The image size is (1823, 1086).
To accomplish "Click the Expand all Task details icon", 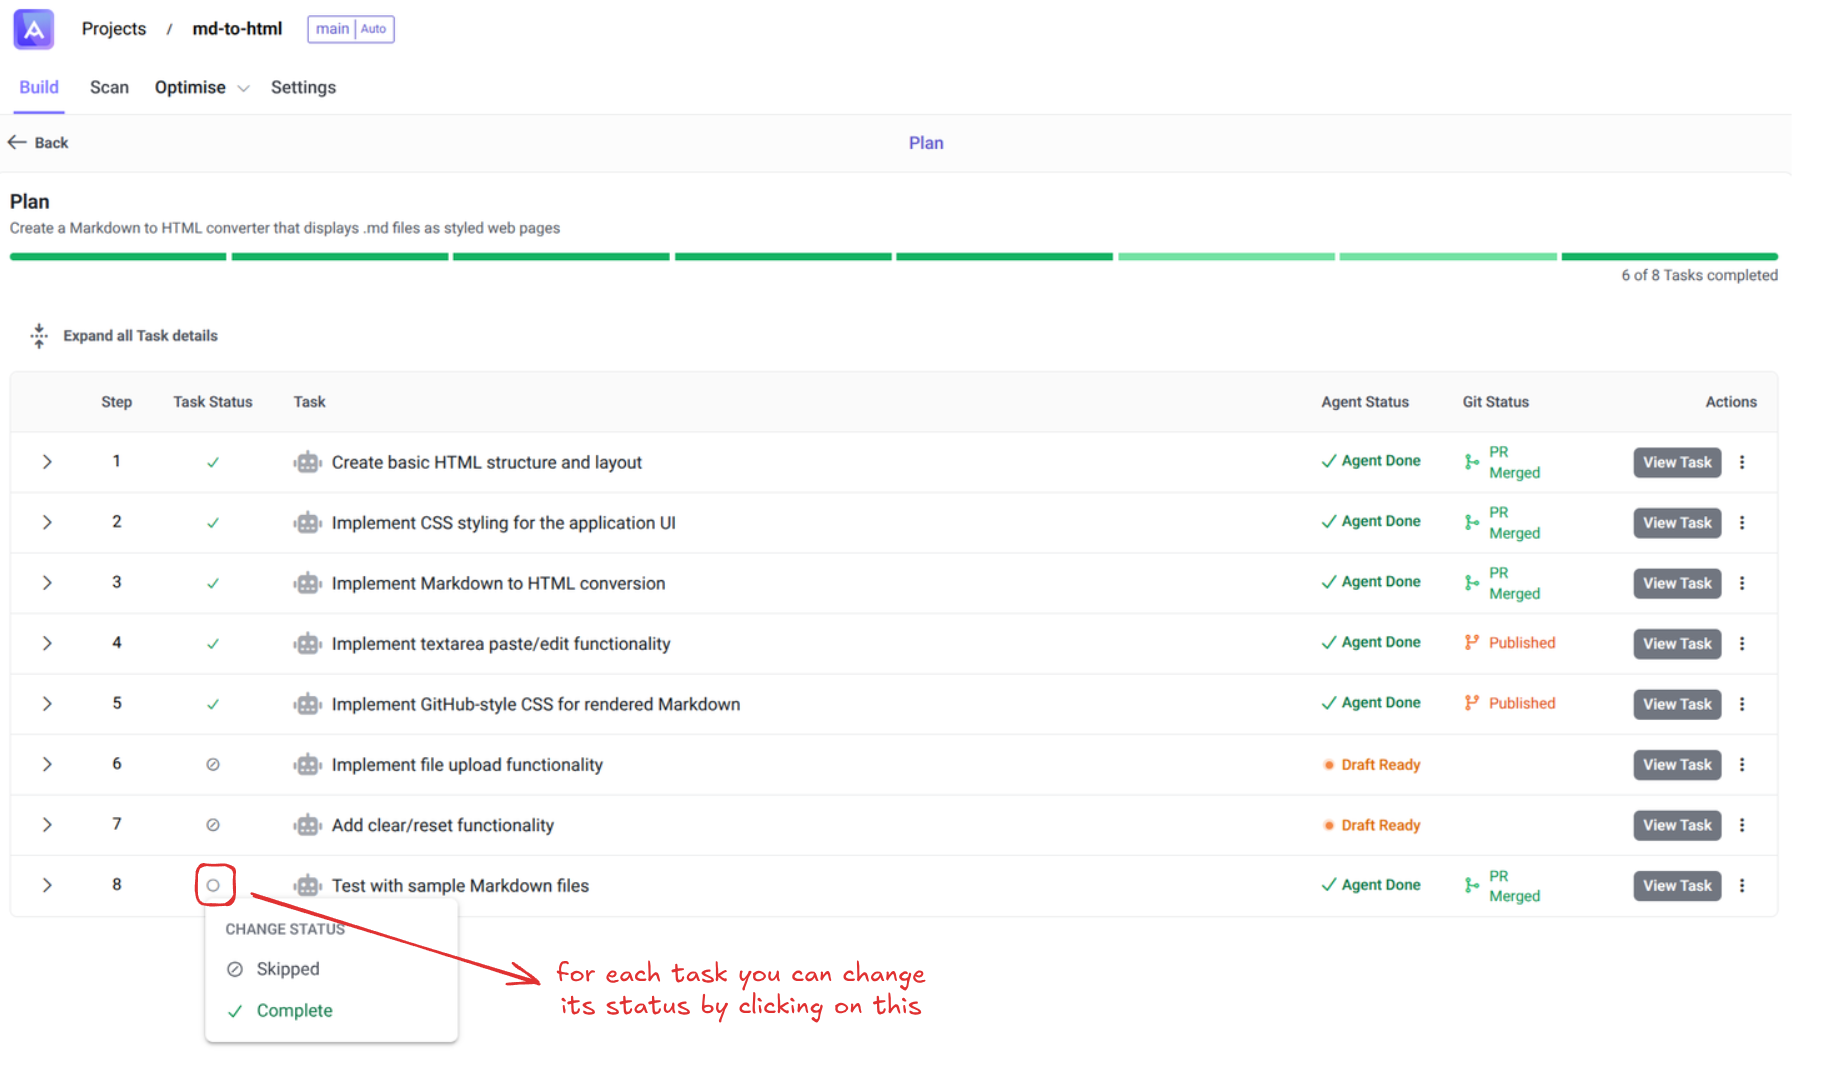I will [x=39, y=336].
